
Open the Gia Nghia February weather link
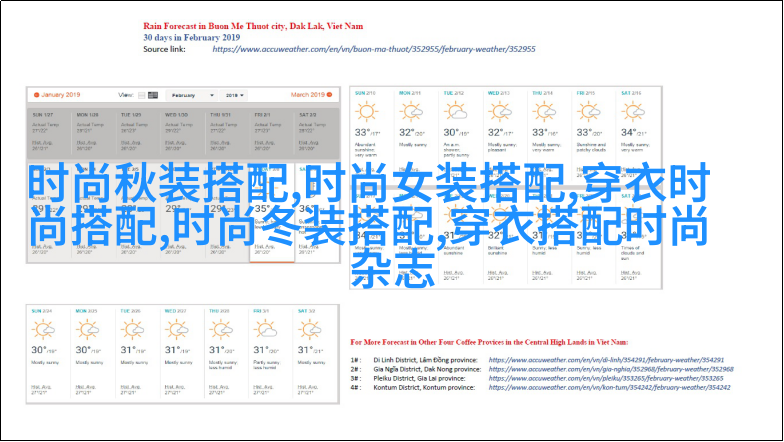coord(611,369)
